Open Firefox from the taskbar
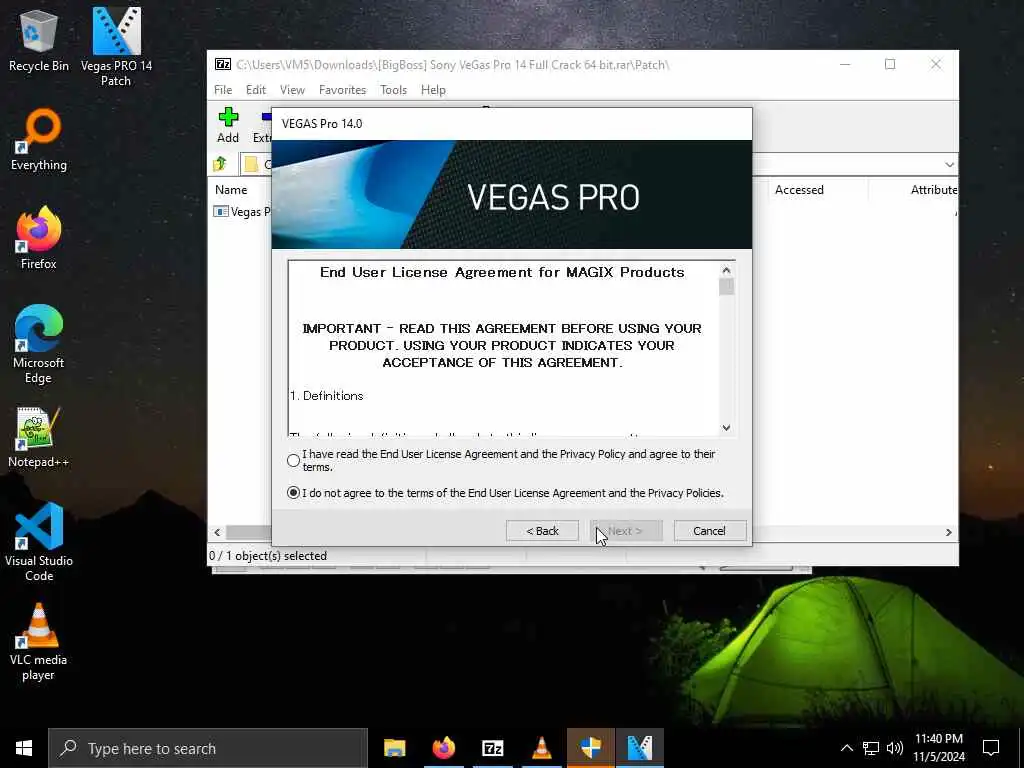Viewport: 1024px width, 768px height. click(443, 748)
